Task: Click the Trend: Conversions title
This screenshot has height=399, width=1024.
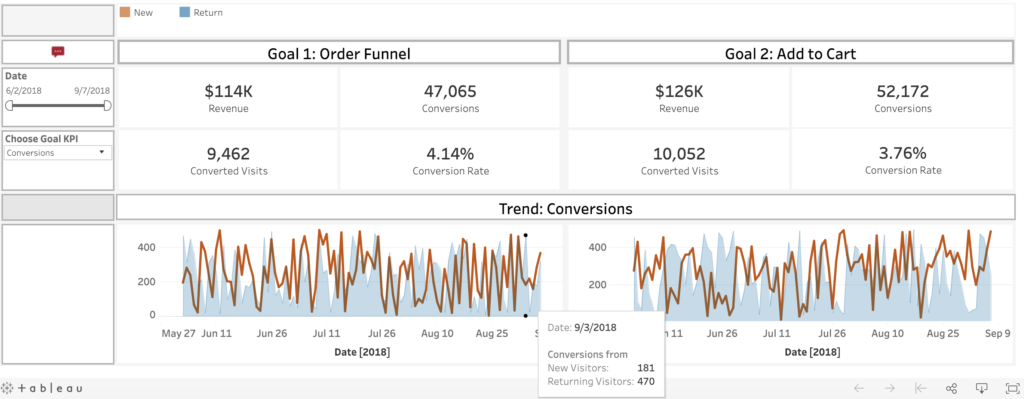Action: (x=566, y=209)
